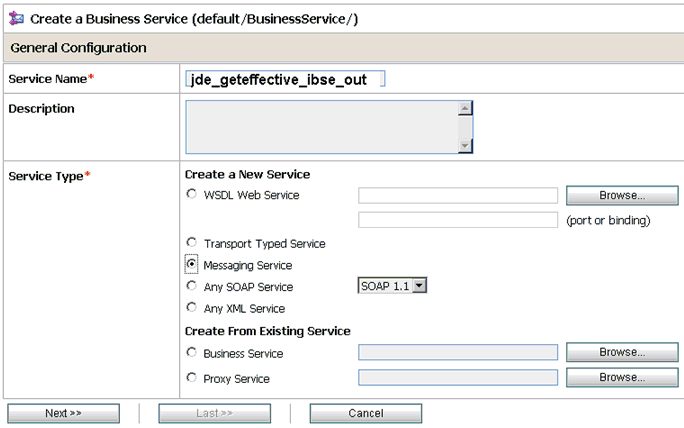The height and width of the screenshot is (428, 684).
Task: Click the Last >> button
Action: [x=214, y=413]
